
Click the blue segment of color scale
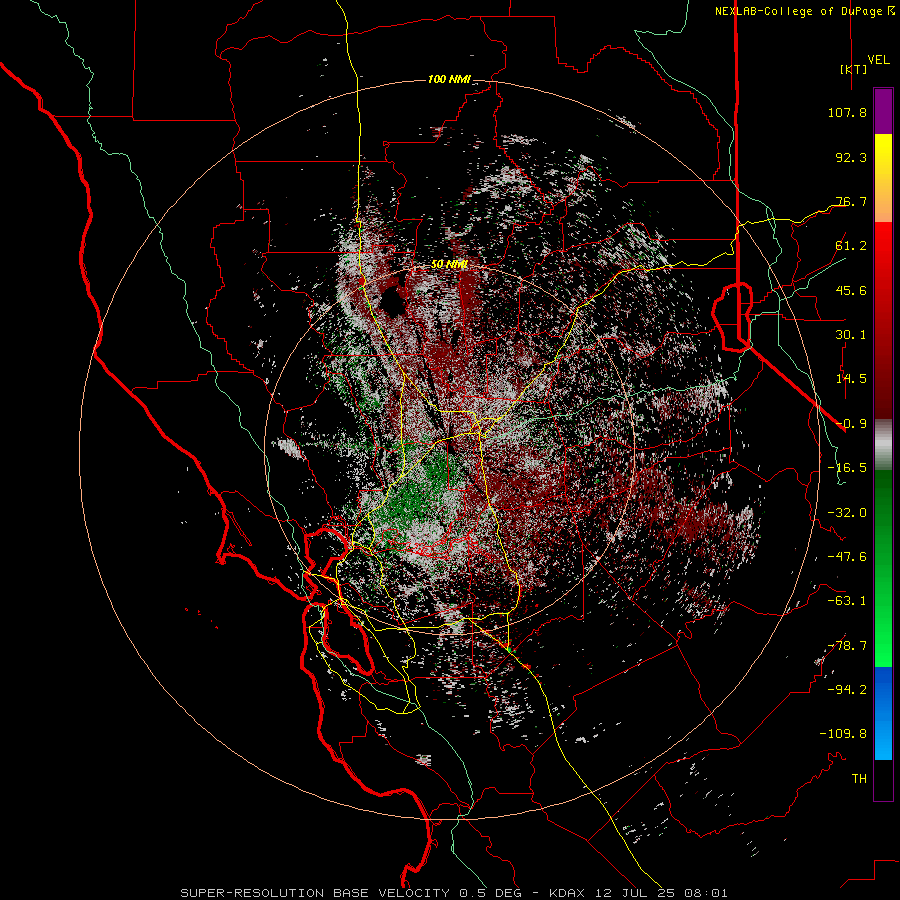click(883, 713)
